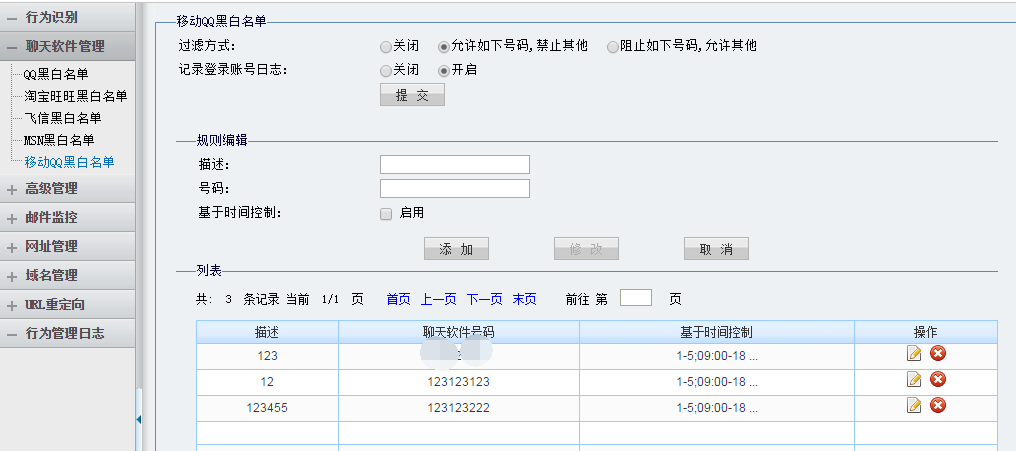Cancel editing with 取消 button
Screen dimensions: 1016x451
click(716, 249)
